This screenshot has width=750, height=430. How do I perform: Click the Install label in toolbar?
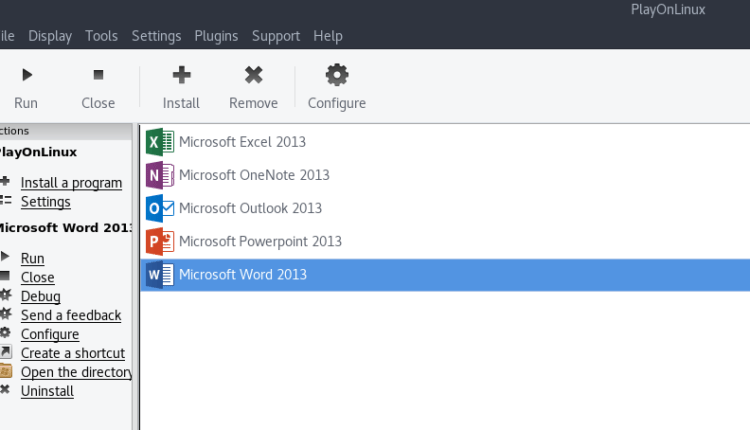click(181, 103)
